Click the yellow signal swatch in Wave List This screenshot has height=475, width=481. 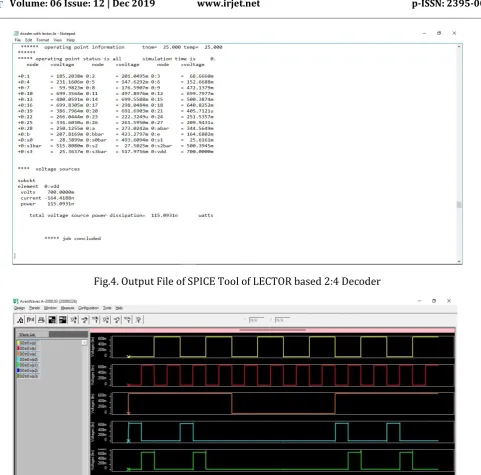[x=19, y=343]
